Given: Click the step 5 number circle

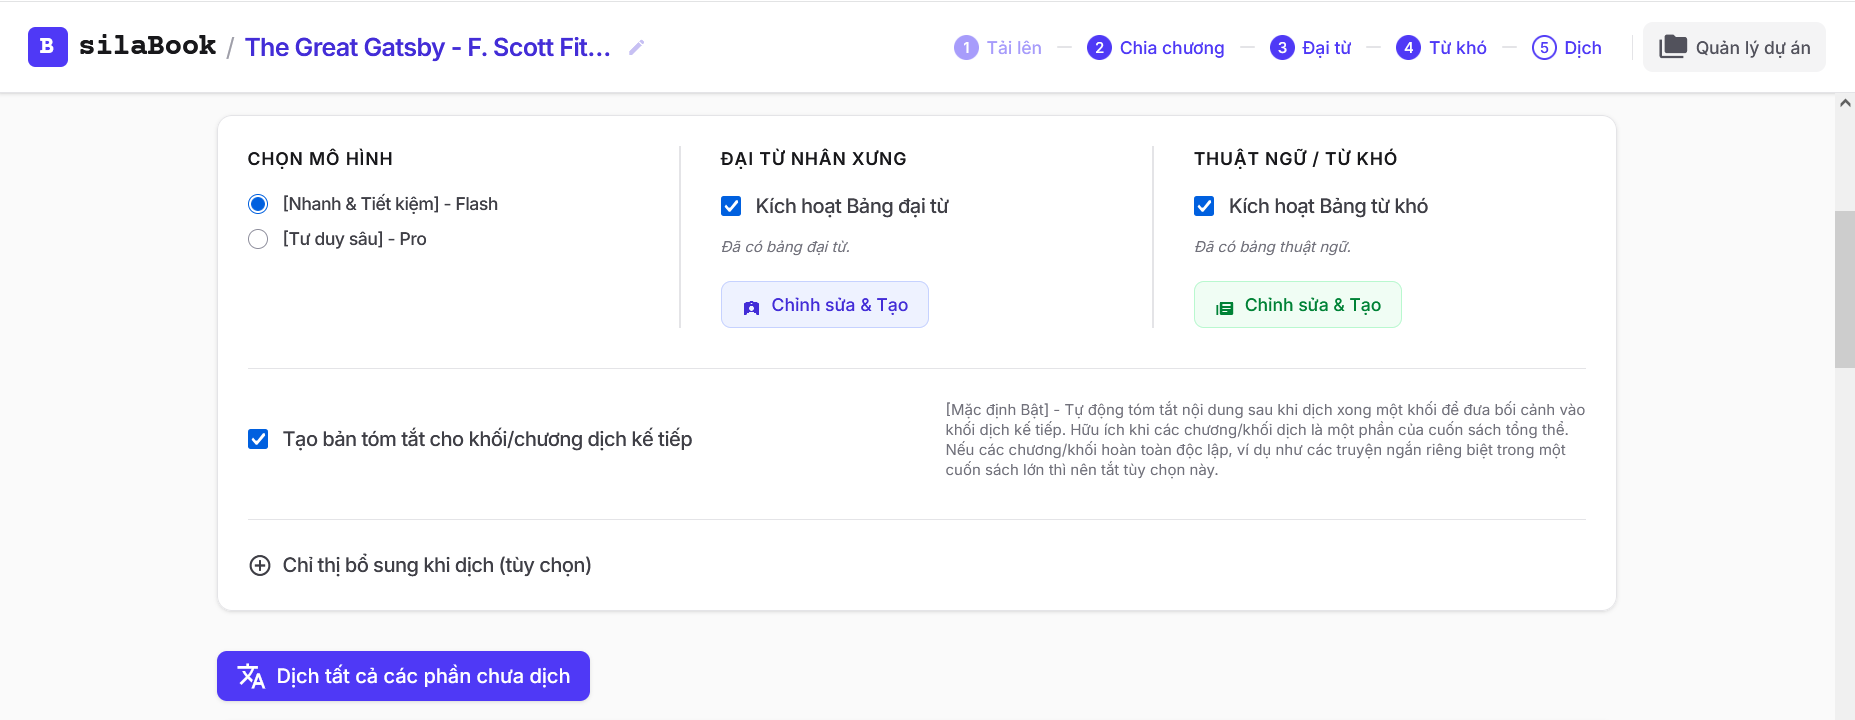Looking at the screenshot, I should point(1544,47).
